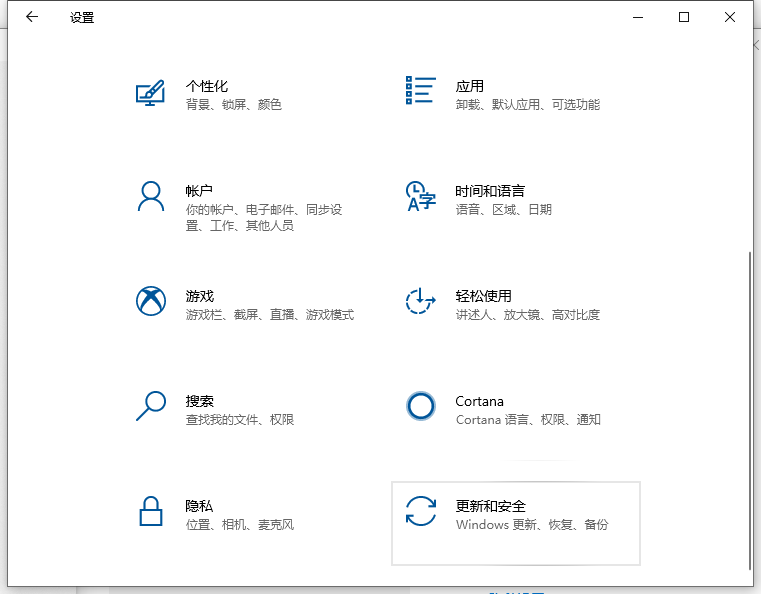Select the 轻松使用 category title
This screenshot has width=761, height=594.
coord(483,296)
